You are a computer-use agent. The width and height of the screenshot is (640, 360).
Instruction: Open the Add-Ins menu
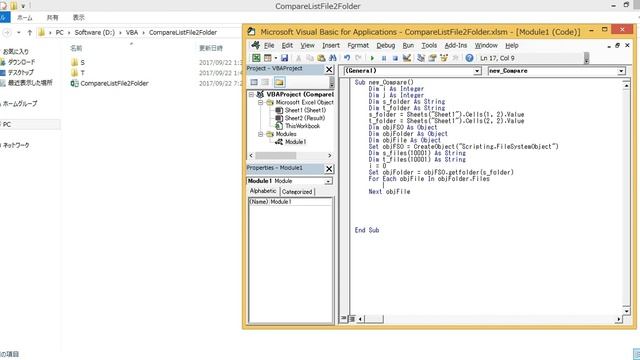point(456,45)
